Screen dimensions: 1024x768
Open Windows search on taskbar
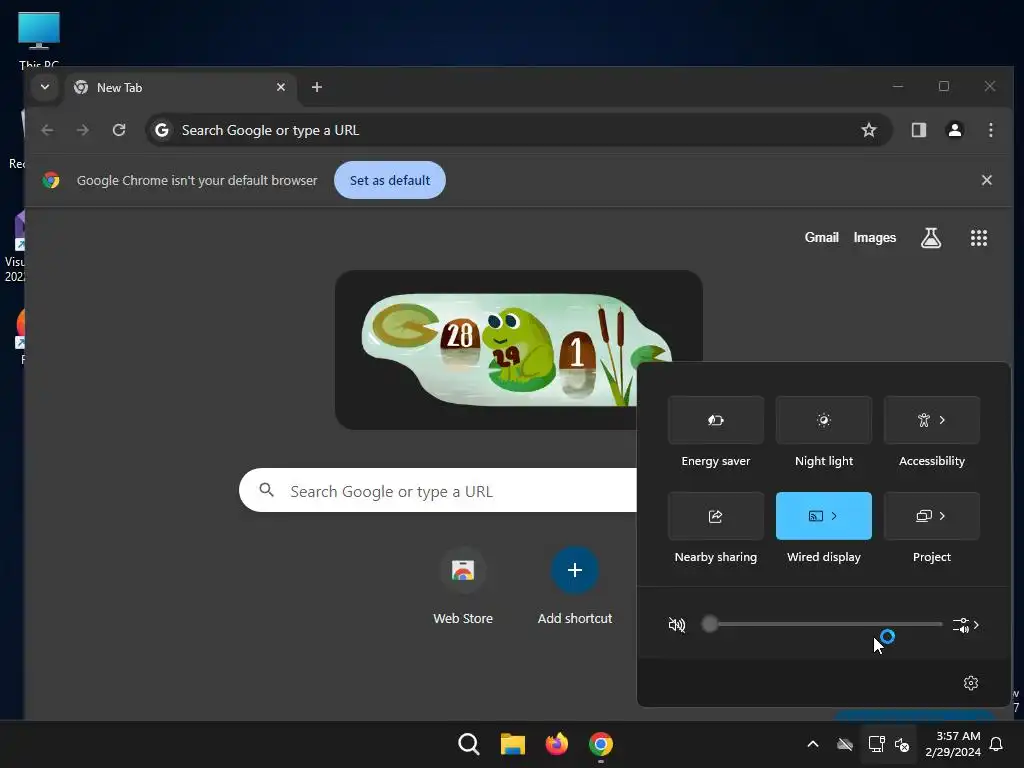click(x=468, y=744)
